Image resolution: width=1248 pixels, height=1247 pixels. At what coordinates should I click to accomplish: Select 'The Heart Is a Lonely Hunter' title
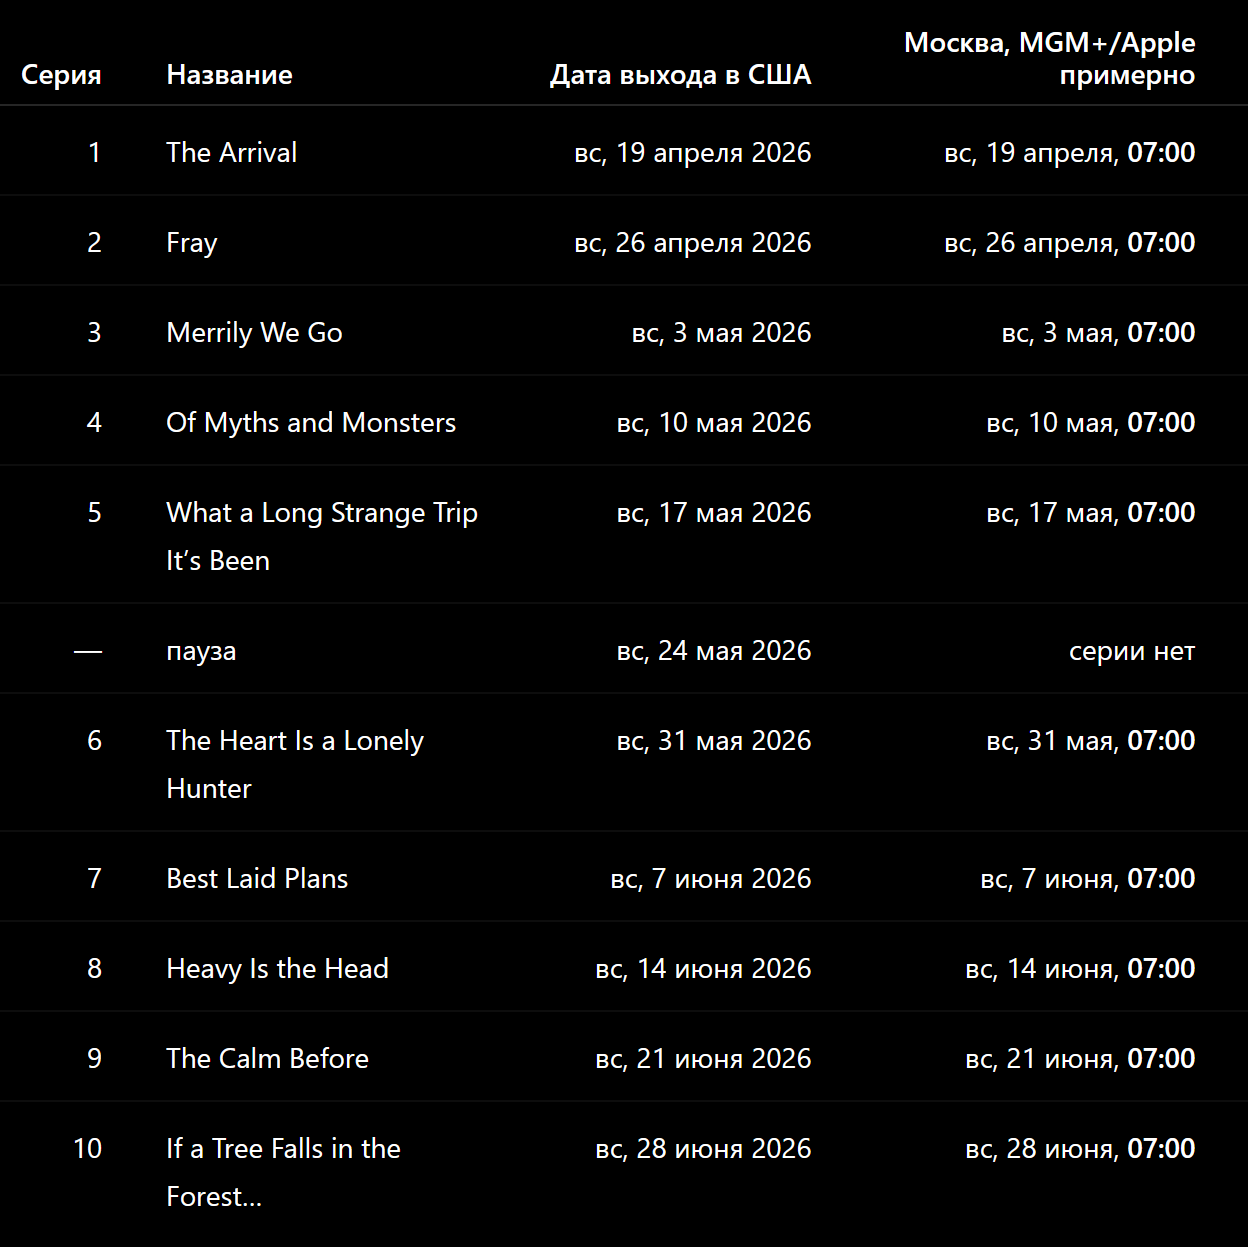[295, 764]
